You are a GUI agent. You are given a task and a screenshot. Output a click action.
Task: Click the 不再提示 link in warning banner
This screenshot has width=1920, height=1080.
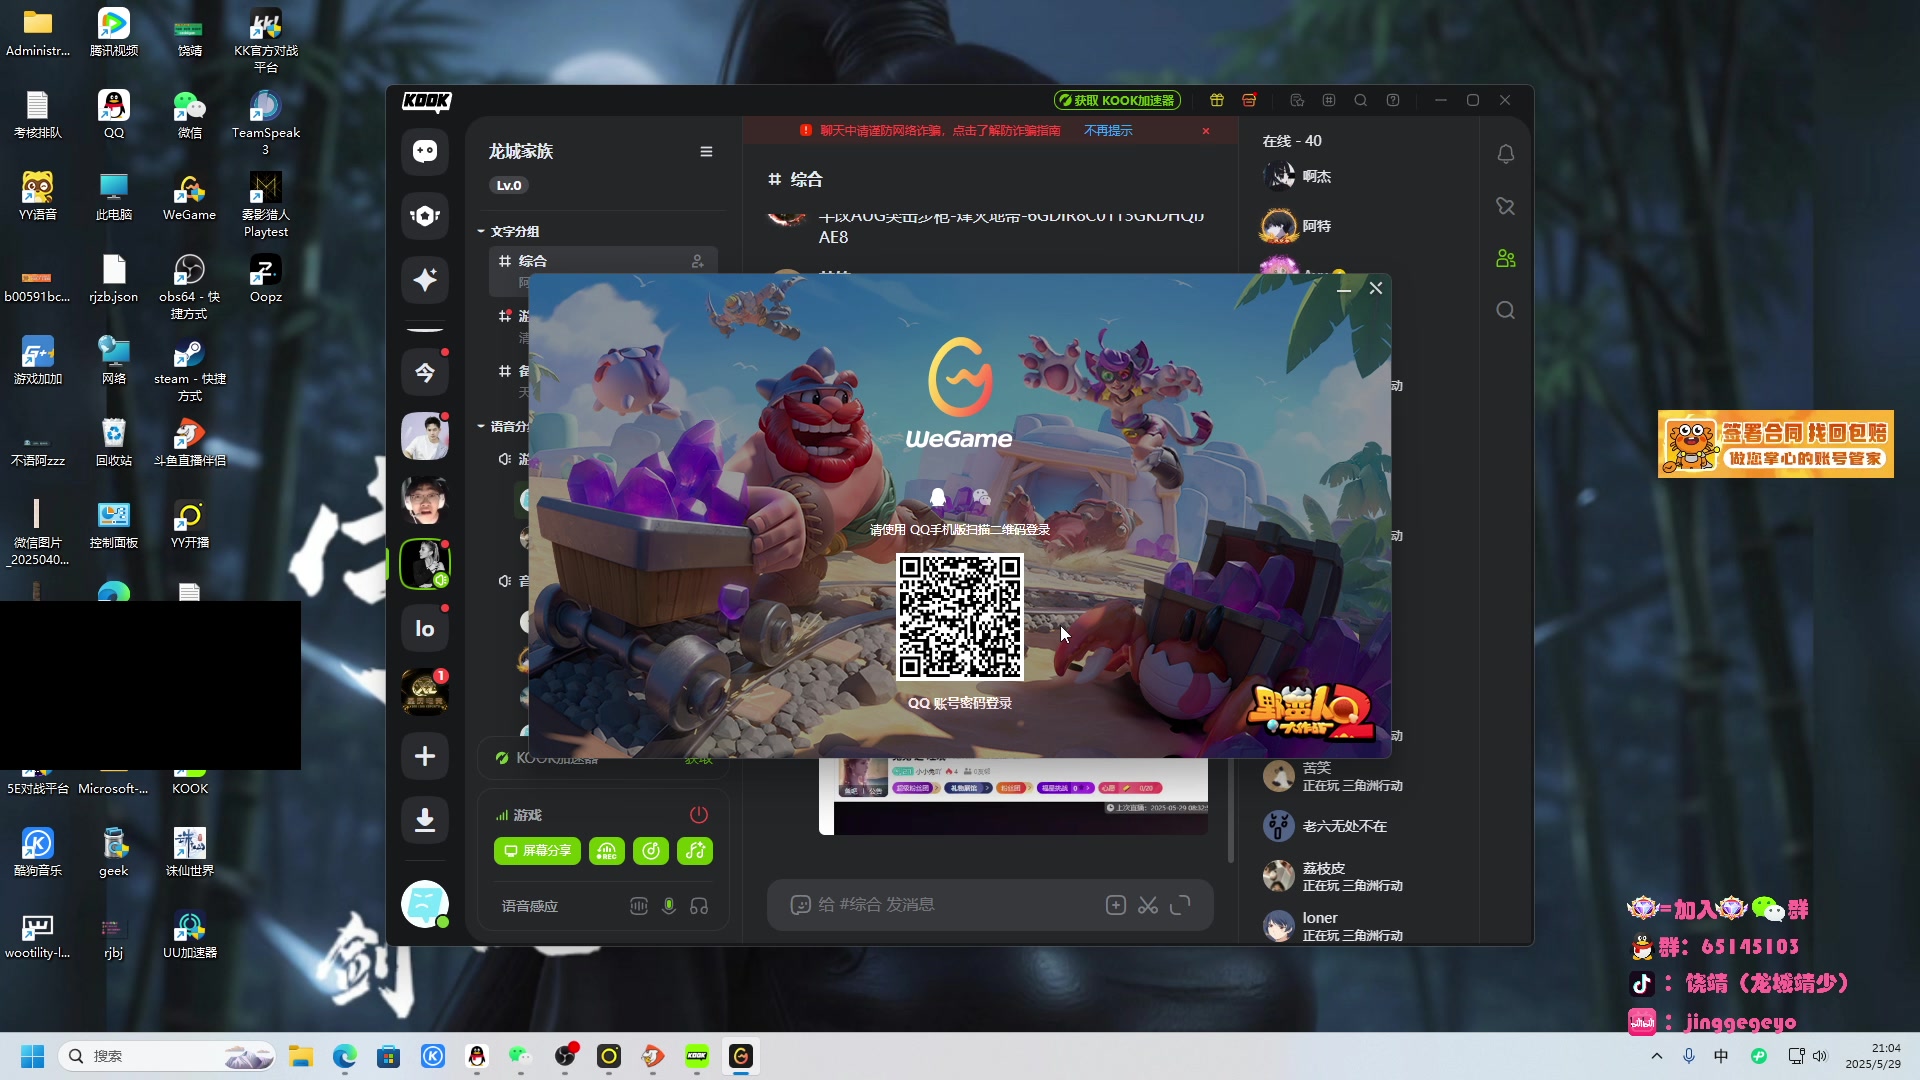(x=1108, y=131)
